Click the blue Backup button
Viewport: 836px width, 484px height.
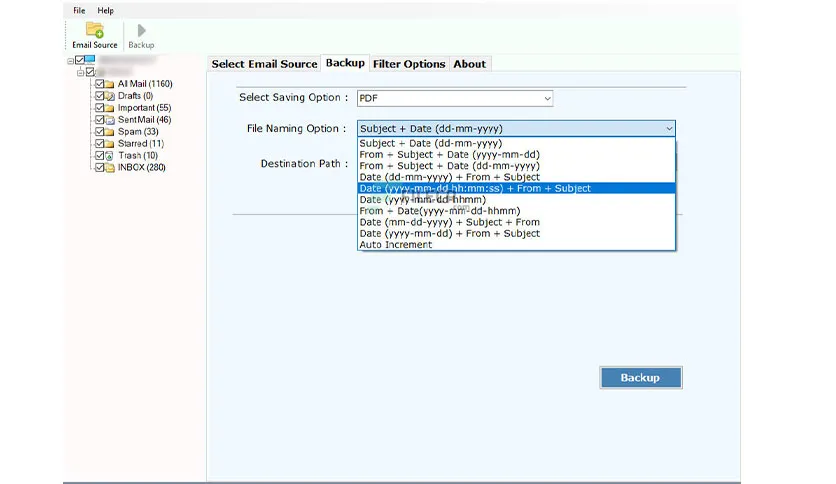(640, 377)
